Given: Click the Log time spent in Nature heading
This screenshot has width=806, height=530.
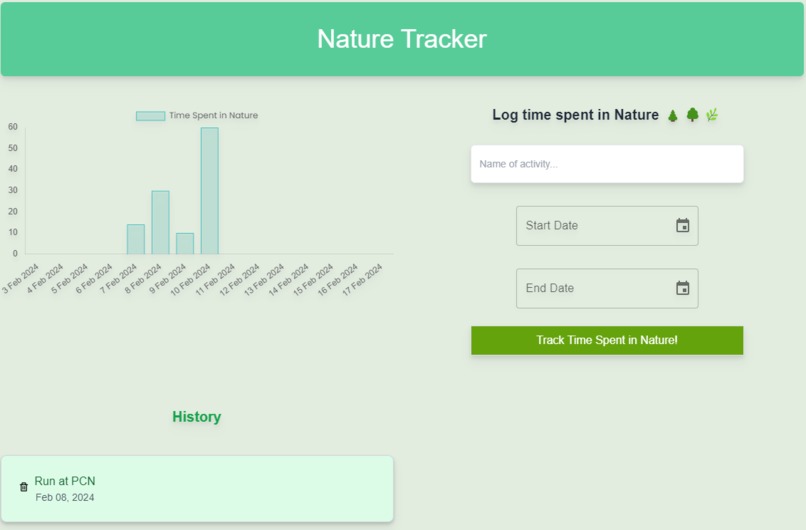Looking at the screenshot, I should click(575, 115).
